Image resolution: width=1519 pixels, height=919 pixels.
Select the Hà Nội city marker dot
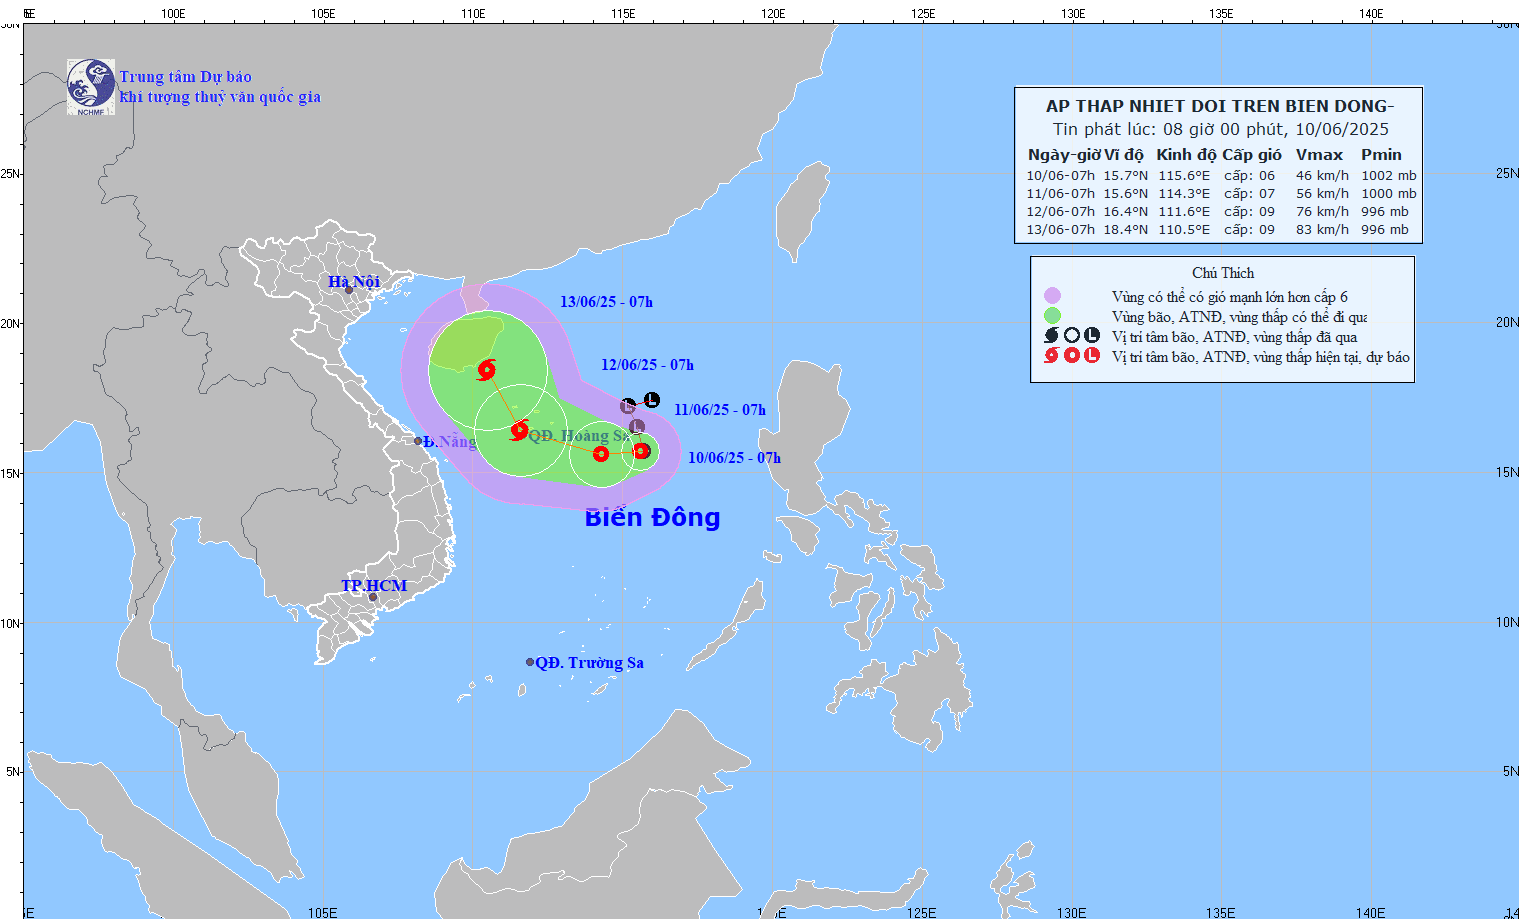pyautogui.click(x=349, y=290)
